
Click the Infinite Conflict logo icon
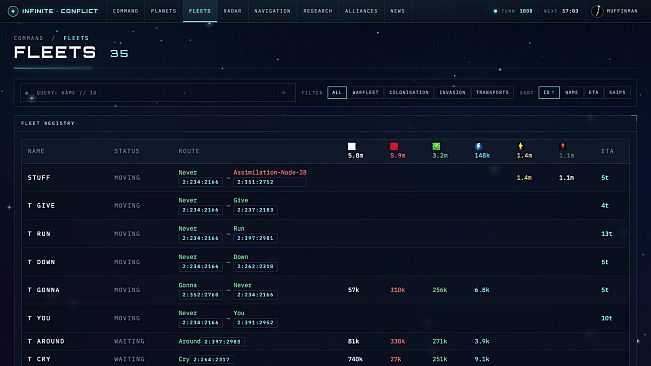tap(13, 11)
